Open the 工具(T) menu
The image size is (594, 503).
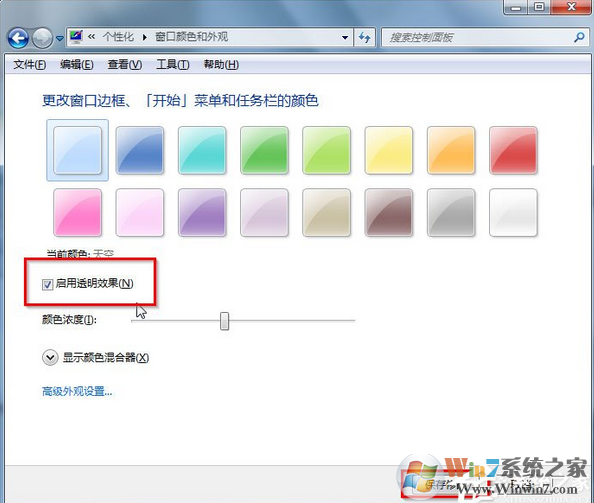pos(173,65)
